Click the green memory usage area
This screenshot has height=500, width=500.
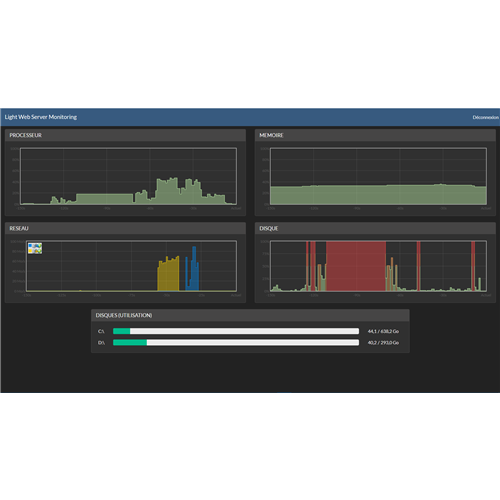[378, 195]
